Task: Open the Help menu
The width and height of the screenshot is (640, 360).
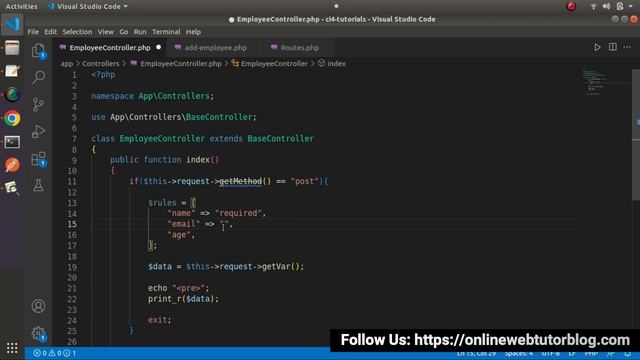Action: point(193,32)
